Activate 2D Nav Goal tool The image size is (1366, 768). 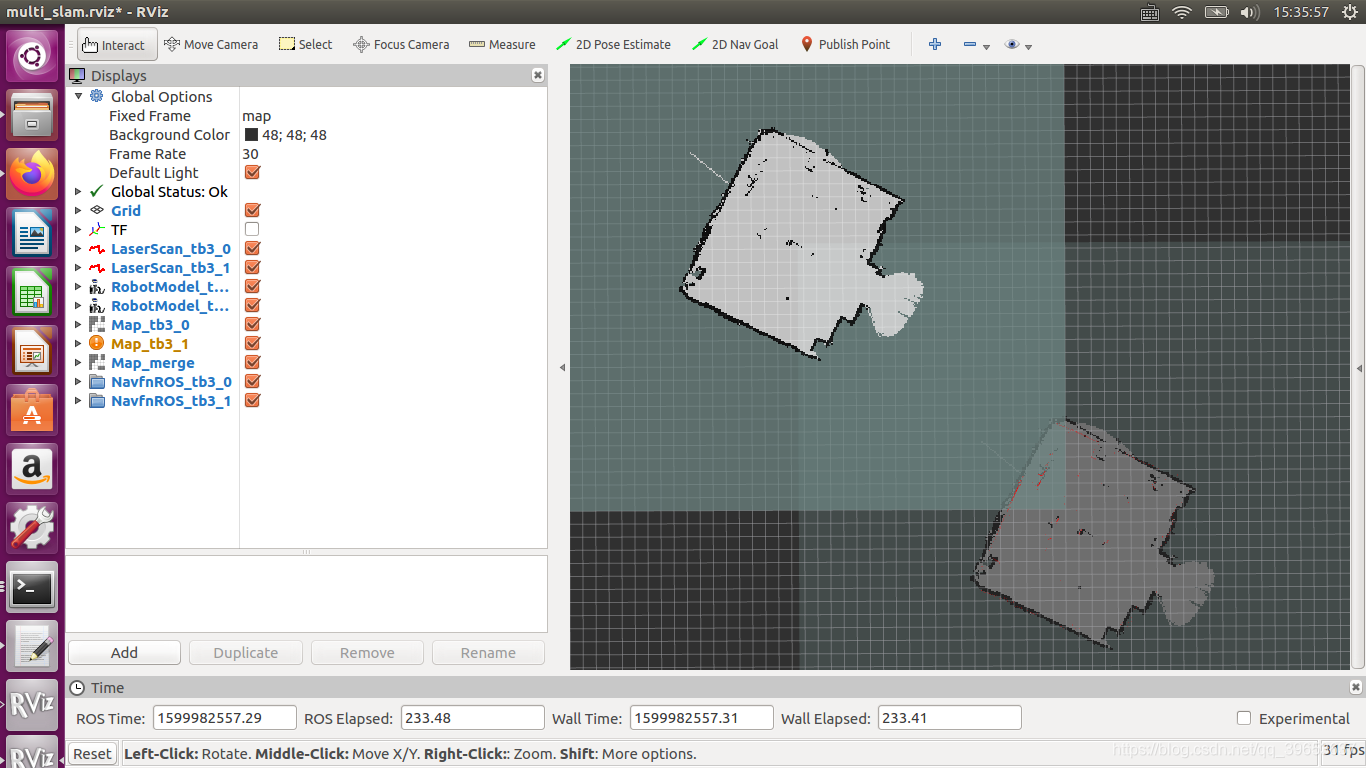tap(735, 44)
